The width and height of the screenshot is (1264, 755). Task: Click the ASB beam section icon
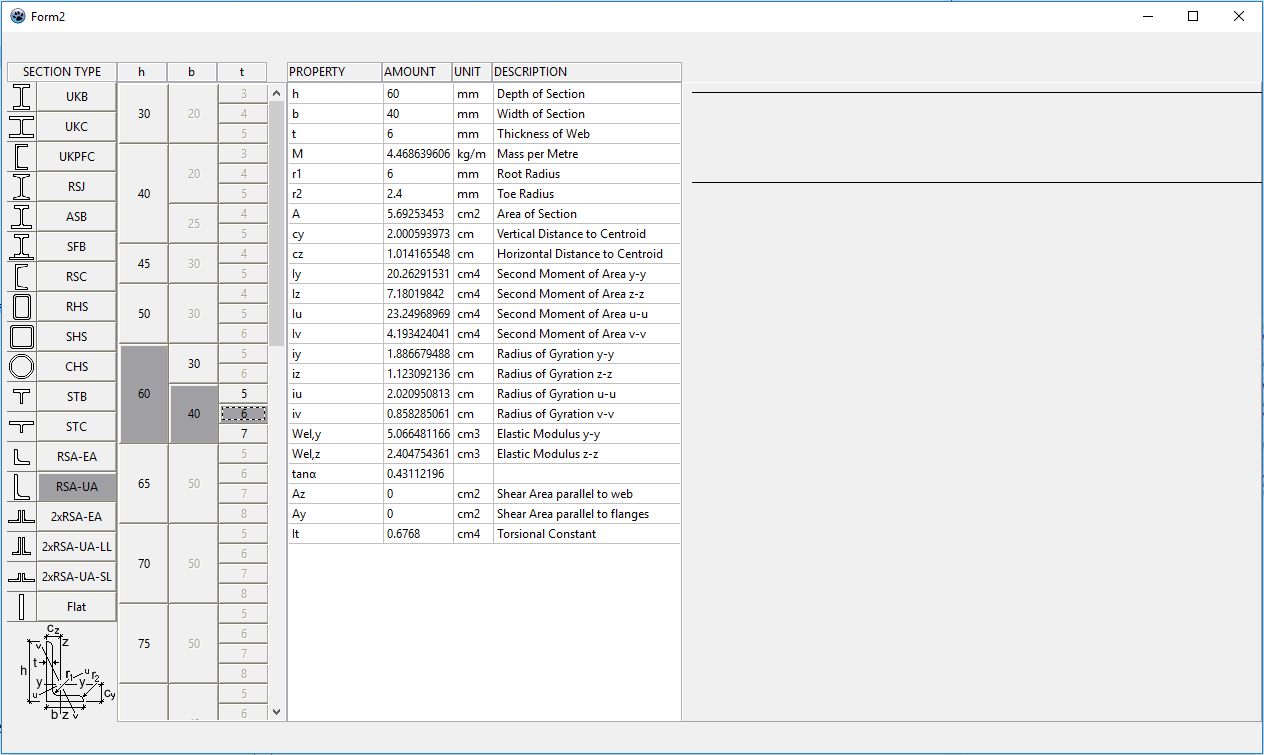(x=22, y=217)
